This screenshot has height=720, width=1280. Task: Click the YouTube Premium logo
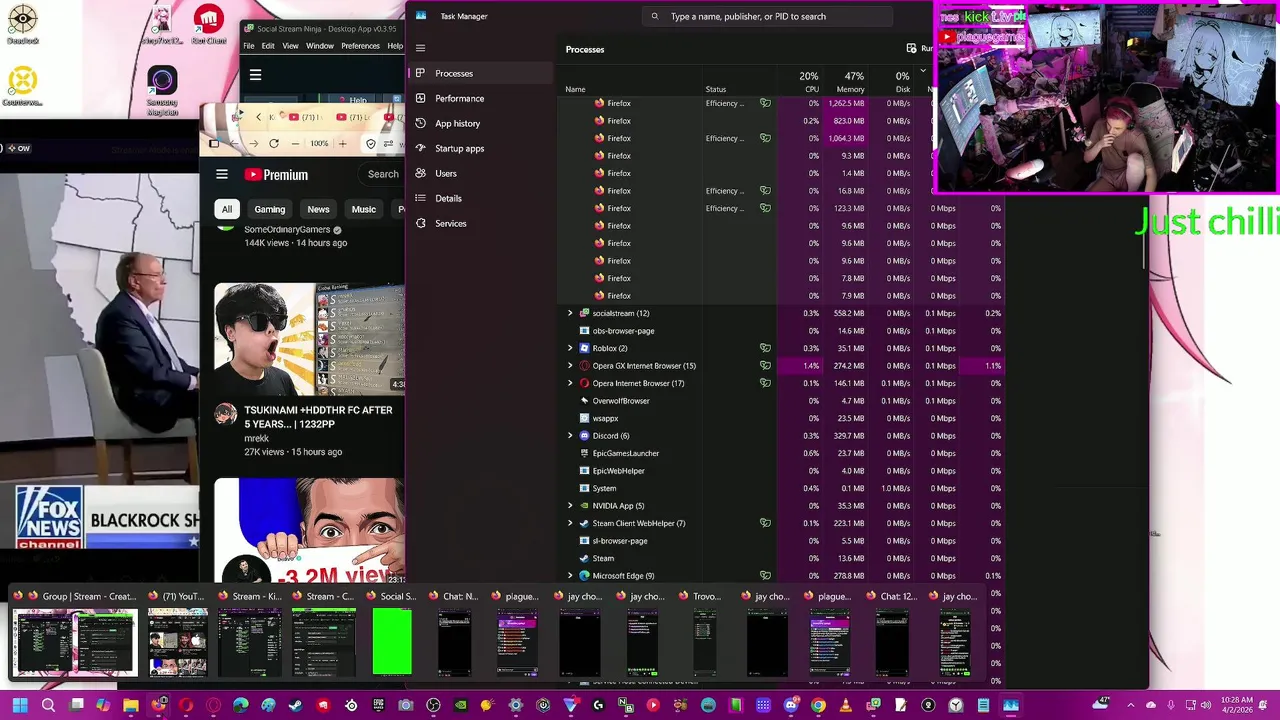tap(276, 174)
